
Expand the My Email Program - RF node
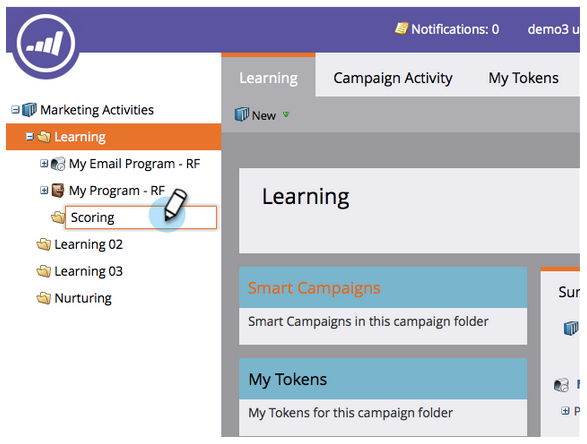point(44,163)
